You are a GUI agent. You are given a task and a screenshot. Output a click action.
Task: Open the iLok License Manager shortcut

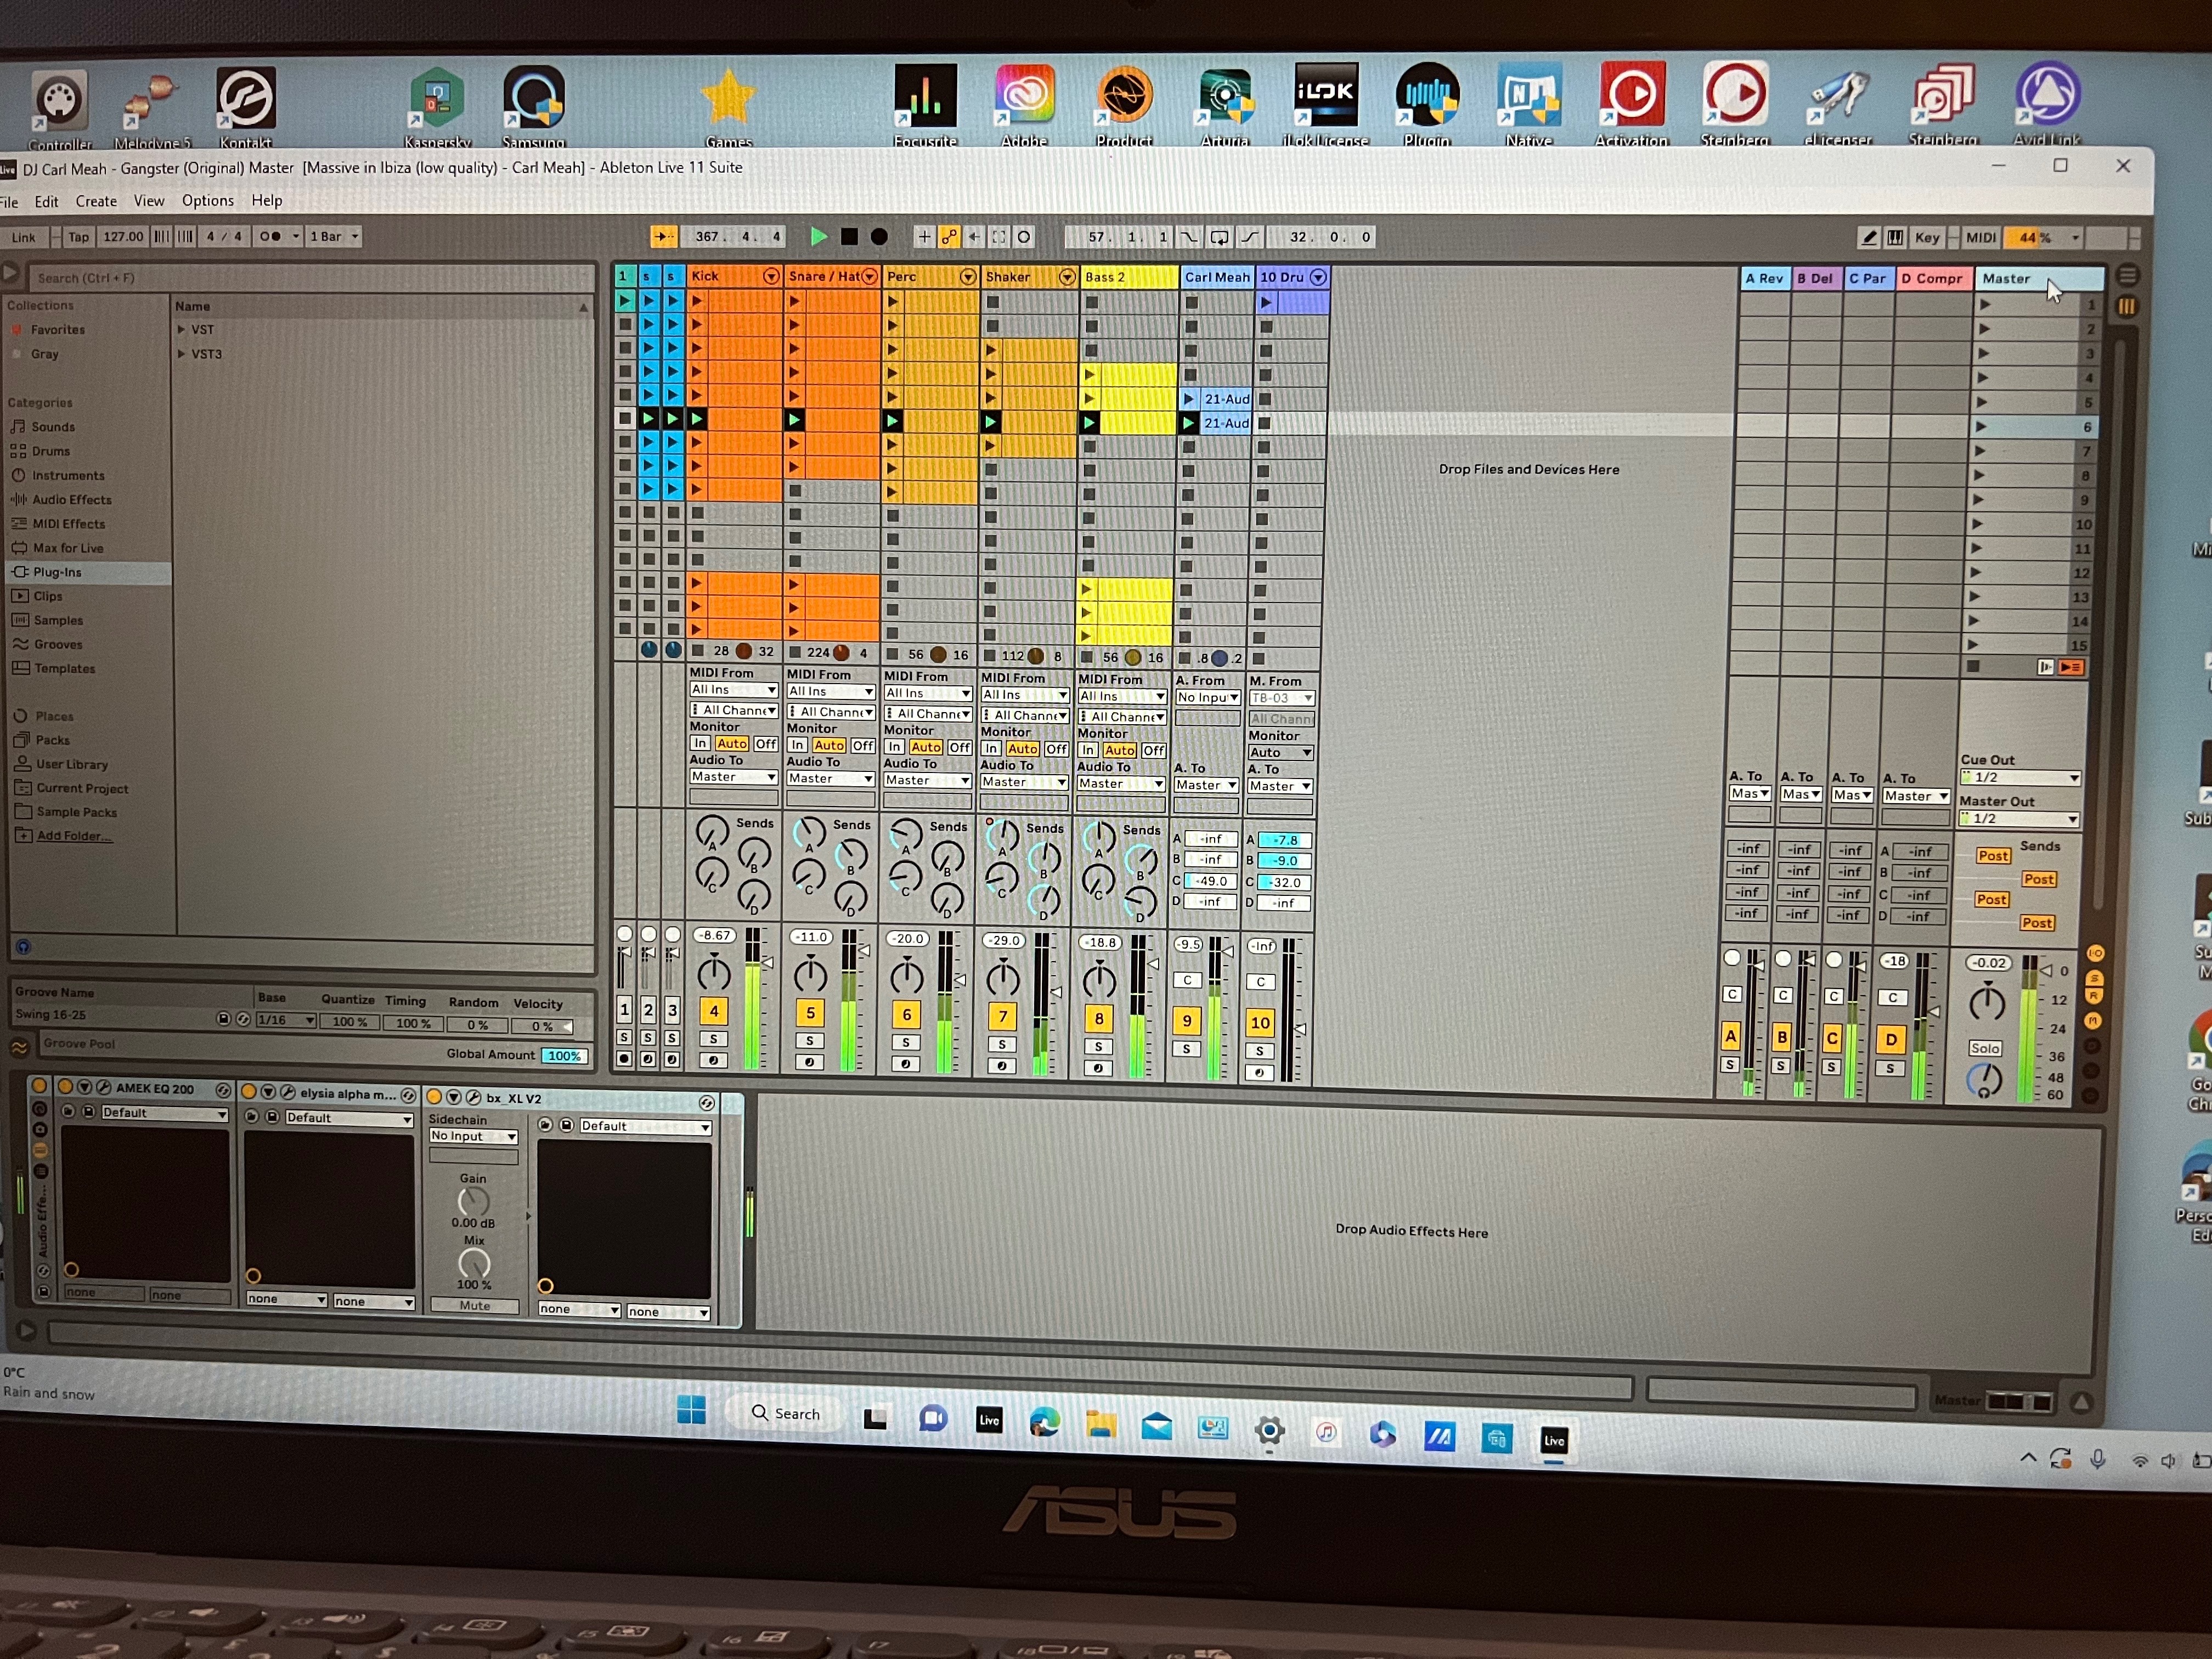[x=1325, y=105]
